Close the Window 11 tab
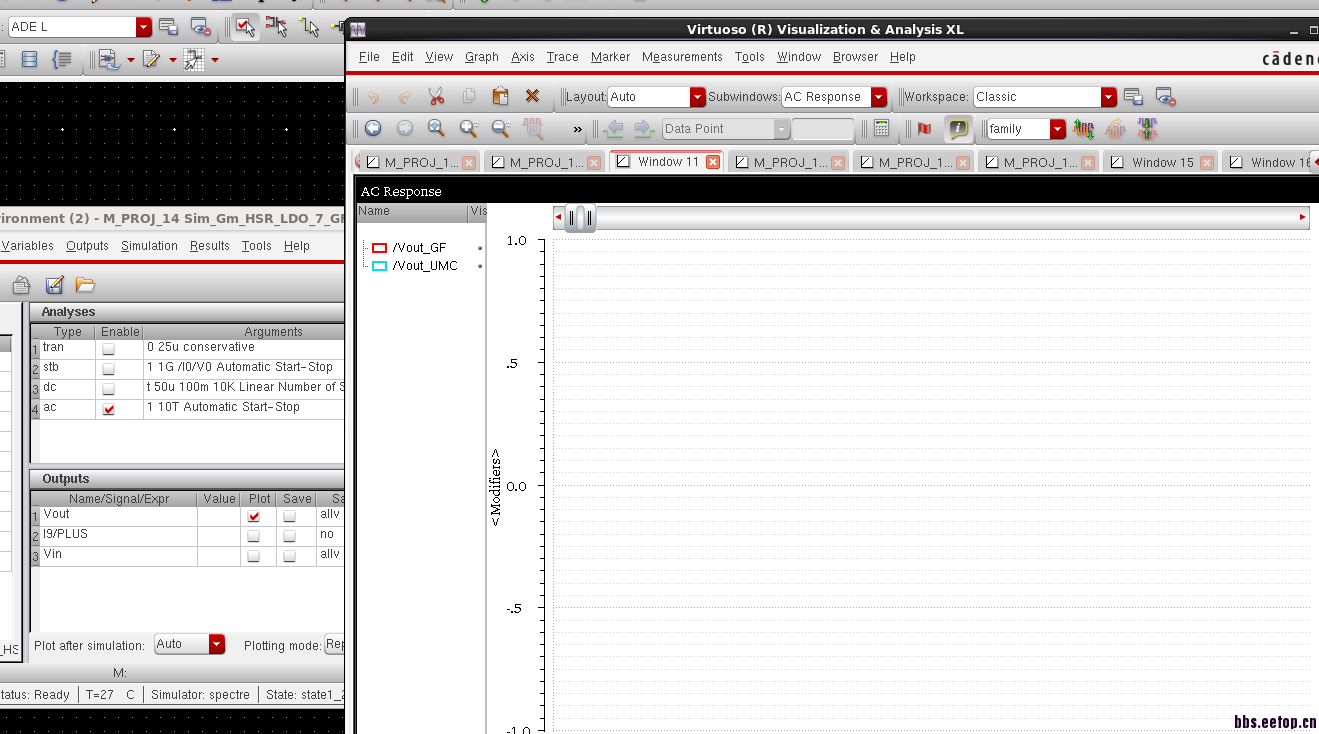 [713, 162]
